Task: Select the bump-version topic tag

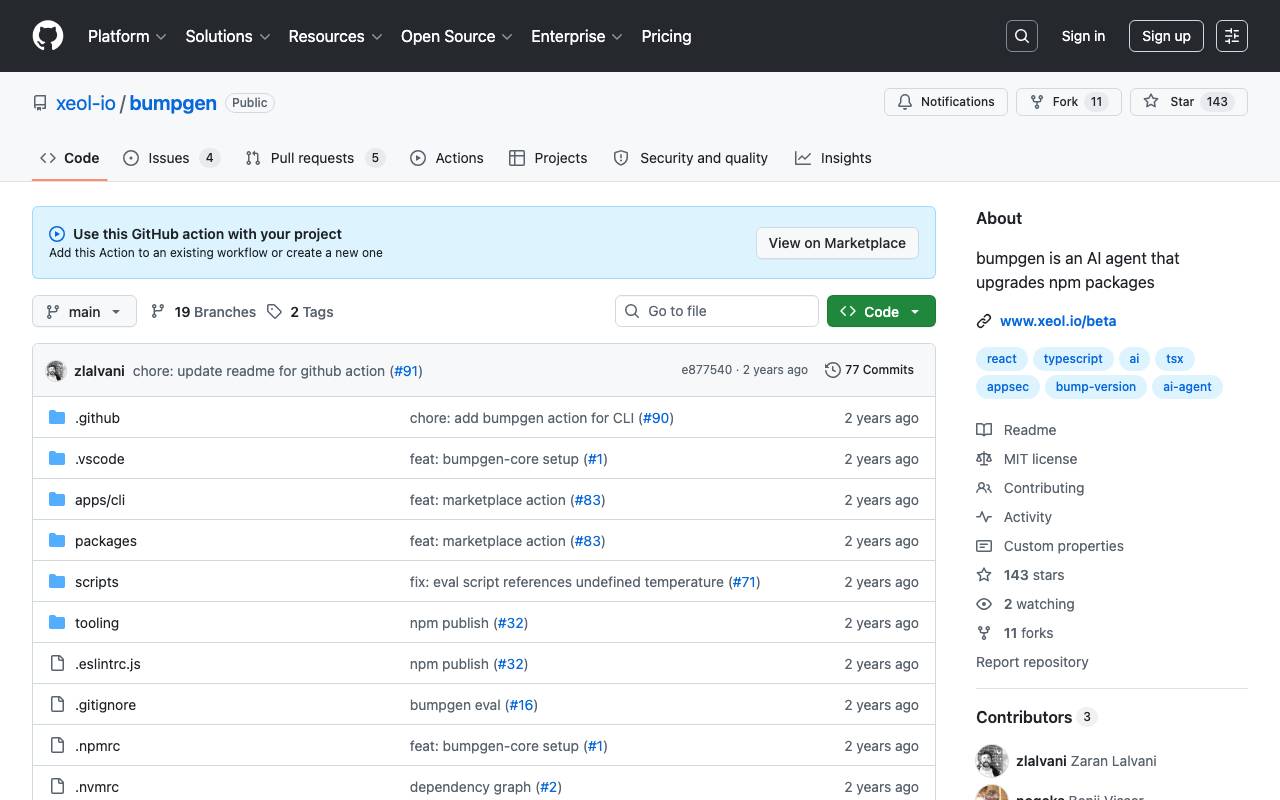Action: 1096,387
